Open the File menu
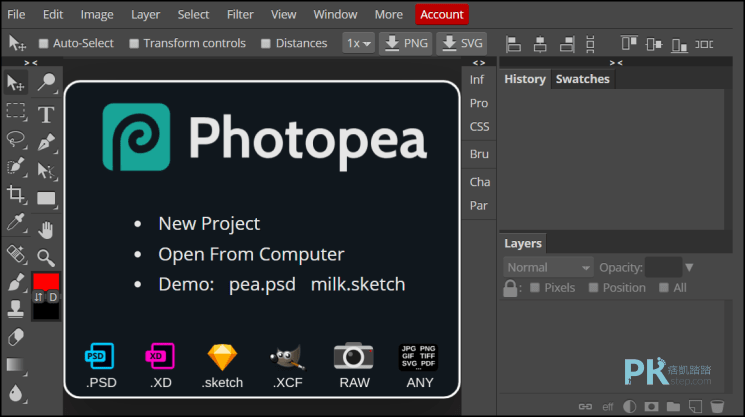The width and height of the screenshot is (745, 417). pyautogui.click(x=16, y=15)
